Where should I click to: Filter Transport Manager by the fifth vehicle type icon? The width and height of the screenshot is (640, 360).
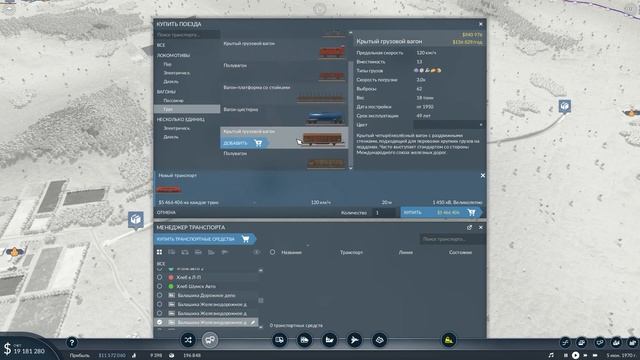[211, 252]
